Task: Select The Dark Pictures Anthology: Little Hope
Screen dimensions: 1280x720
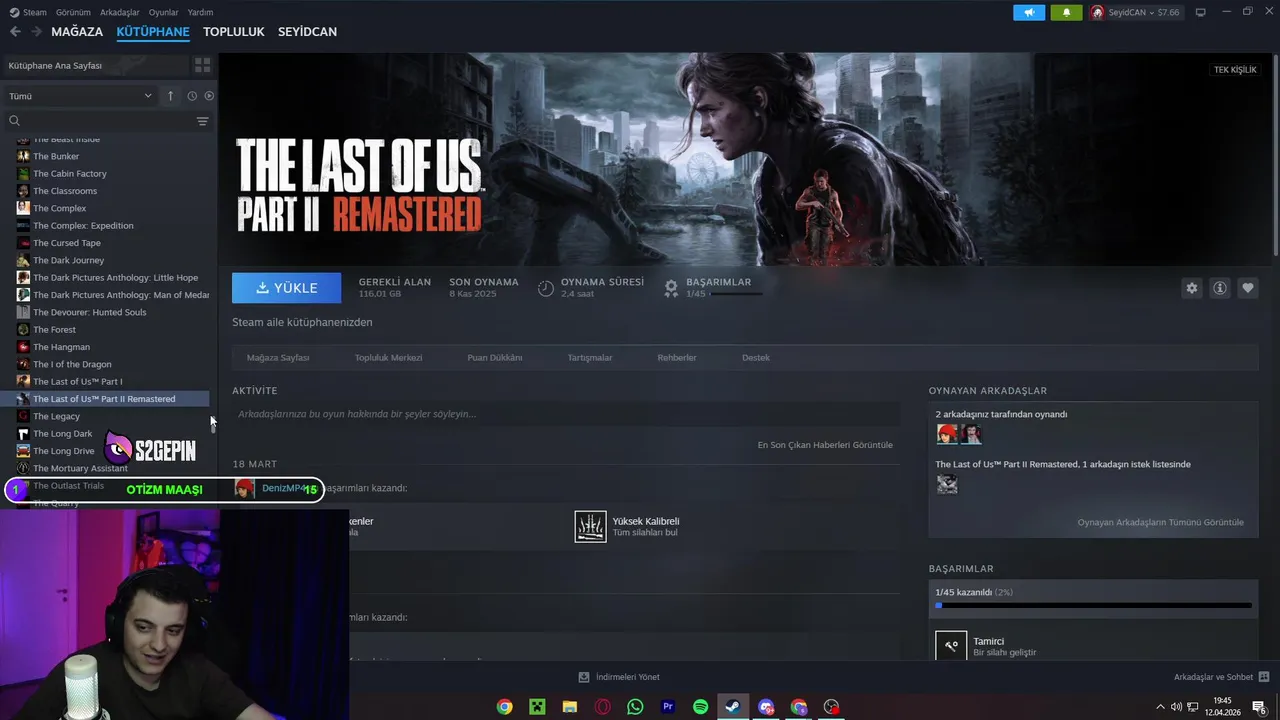Action: (x=115, y=278)
